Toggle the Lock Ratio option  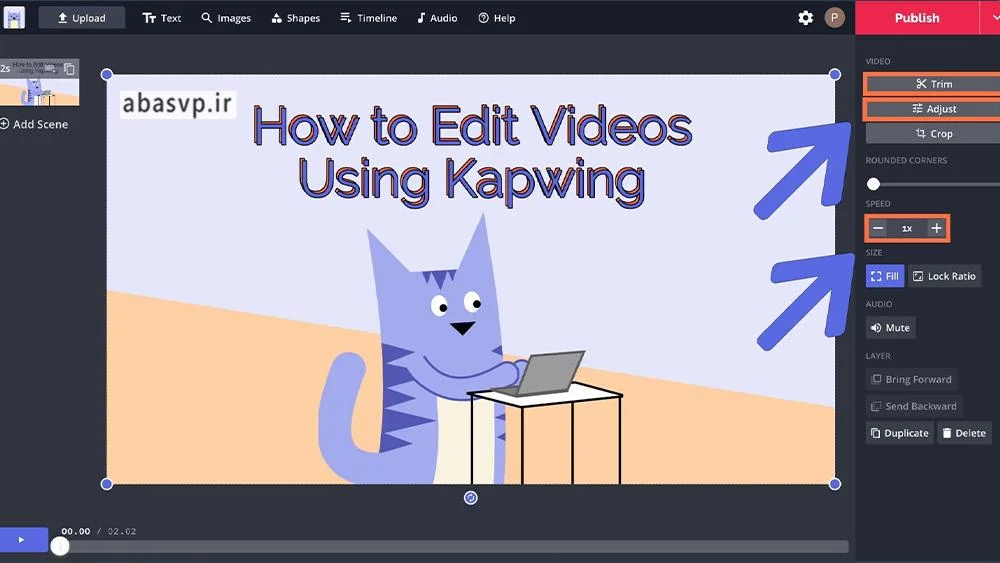(945, 276)
